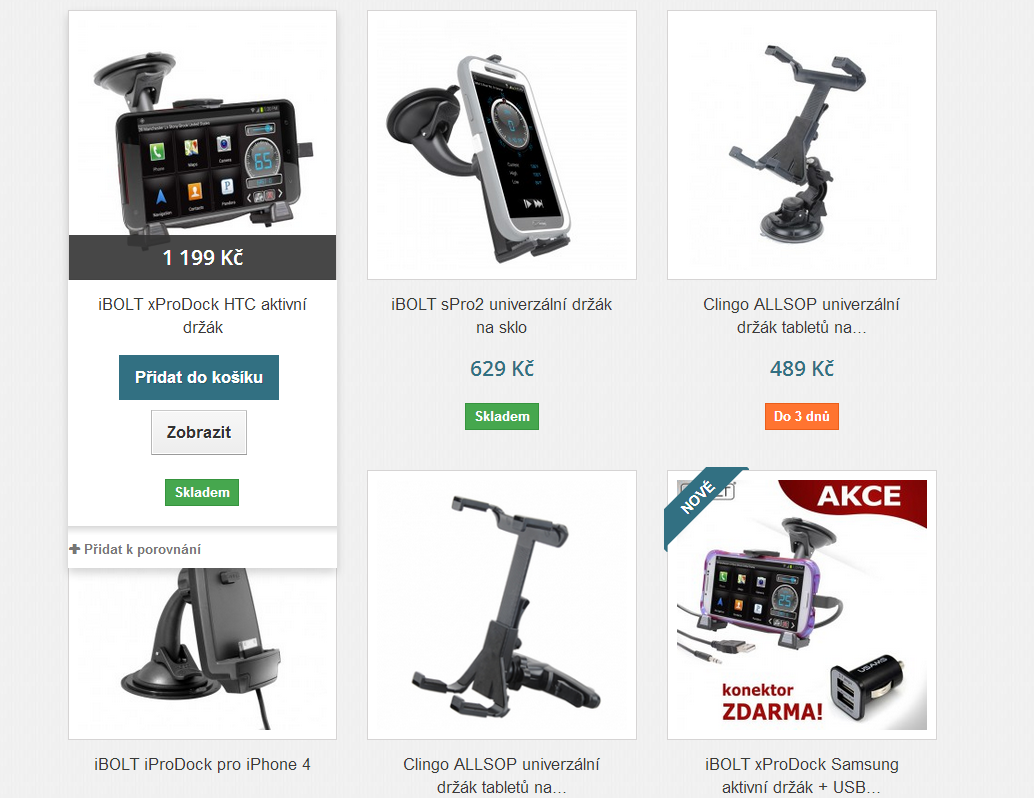
Task: Open the Clingo ALLSOP vent mount tablet holder image
Action: tap(502, 605)
